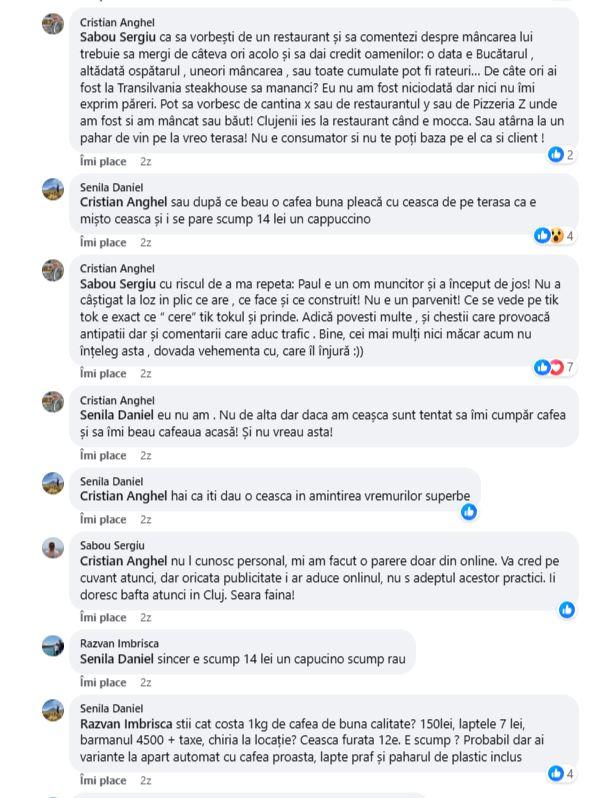Open Razvan Imbrisca's author name link
The width and height of the screenshot is (601, 798).
click(x=119, y=643)
